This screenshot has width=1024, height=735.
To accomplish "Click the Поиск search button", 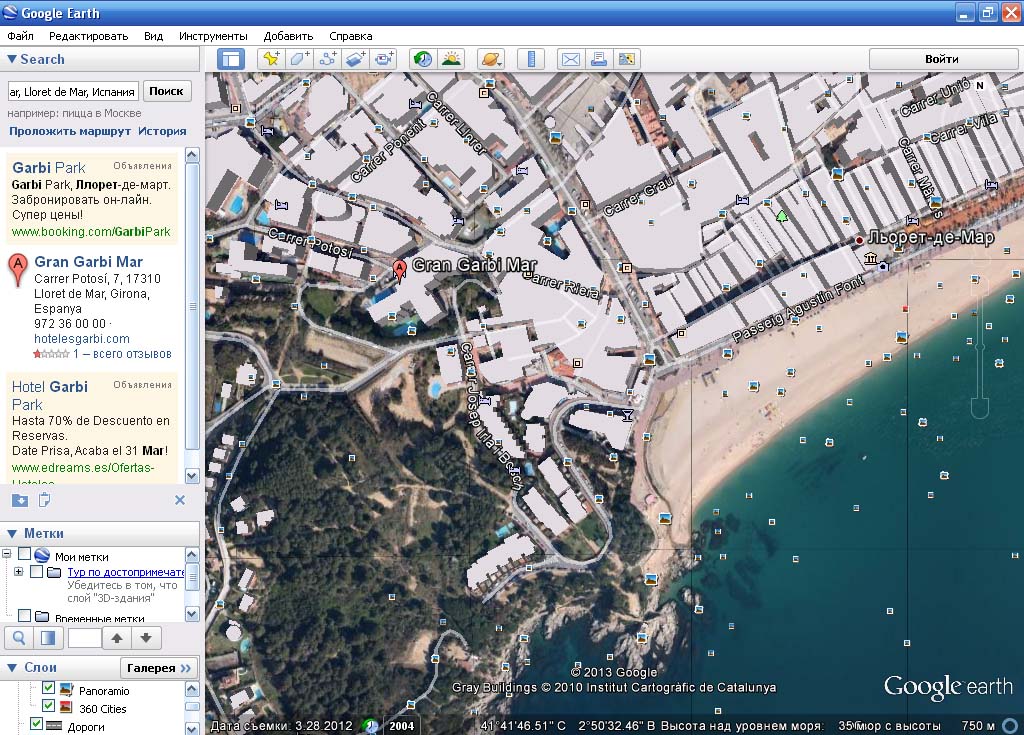I will coord(167,91).
